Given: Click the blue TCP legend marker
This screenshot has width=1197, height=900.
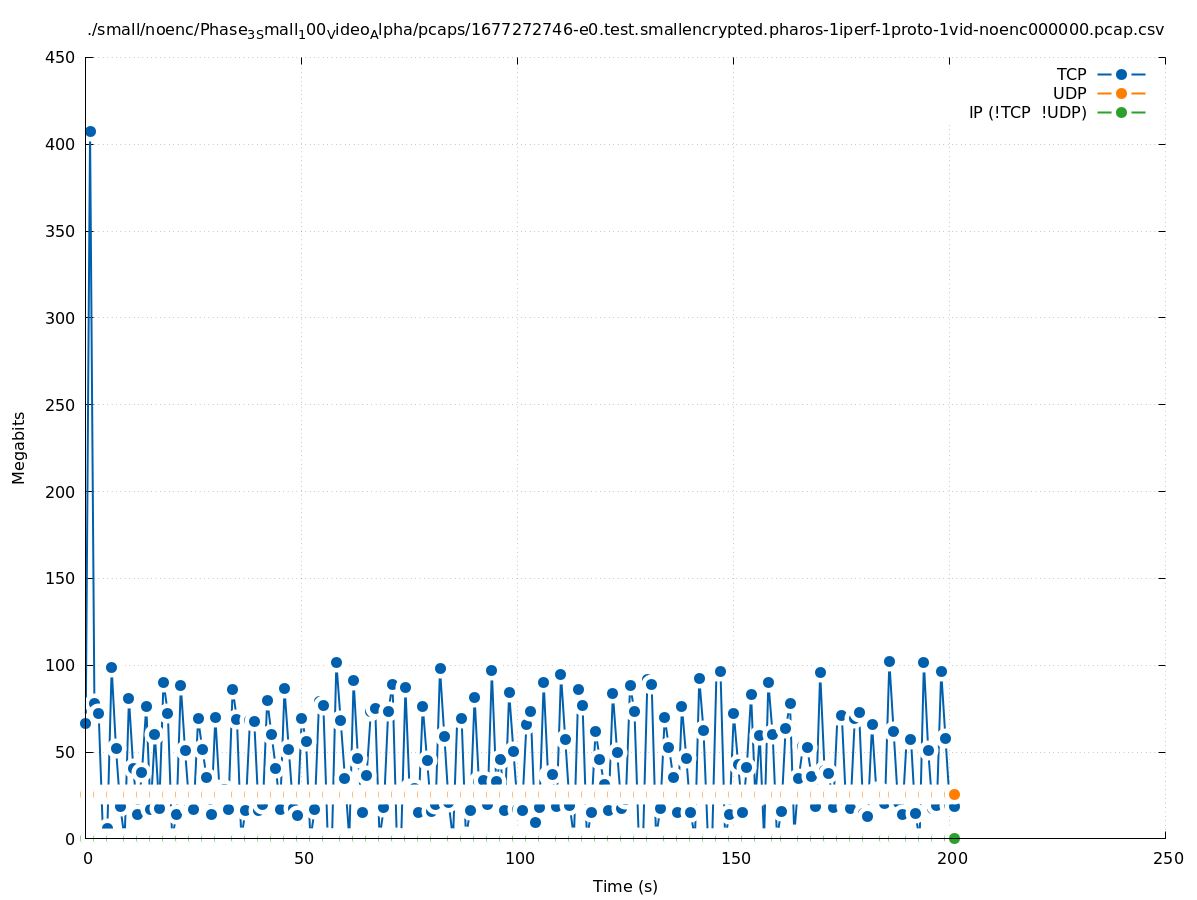Looking at the screenshot, I should (1121, 74).
